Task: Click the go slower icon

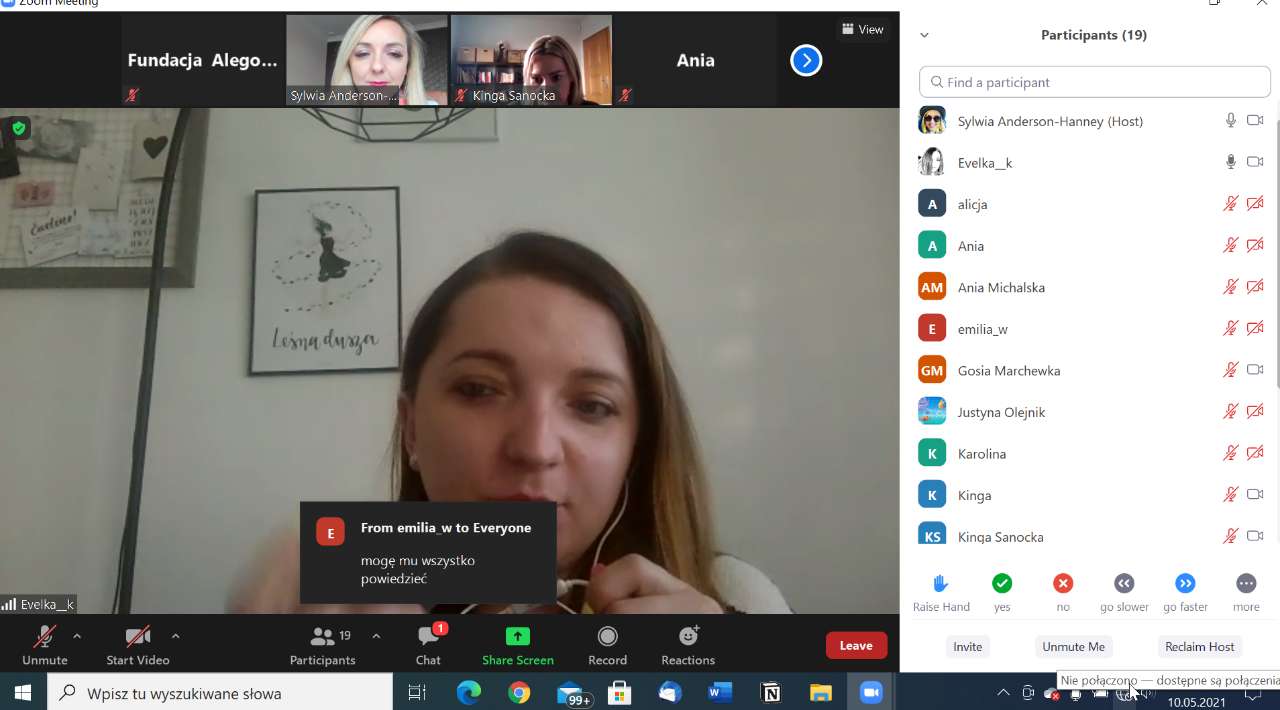Action: click(x=1124, y=583)
